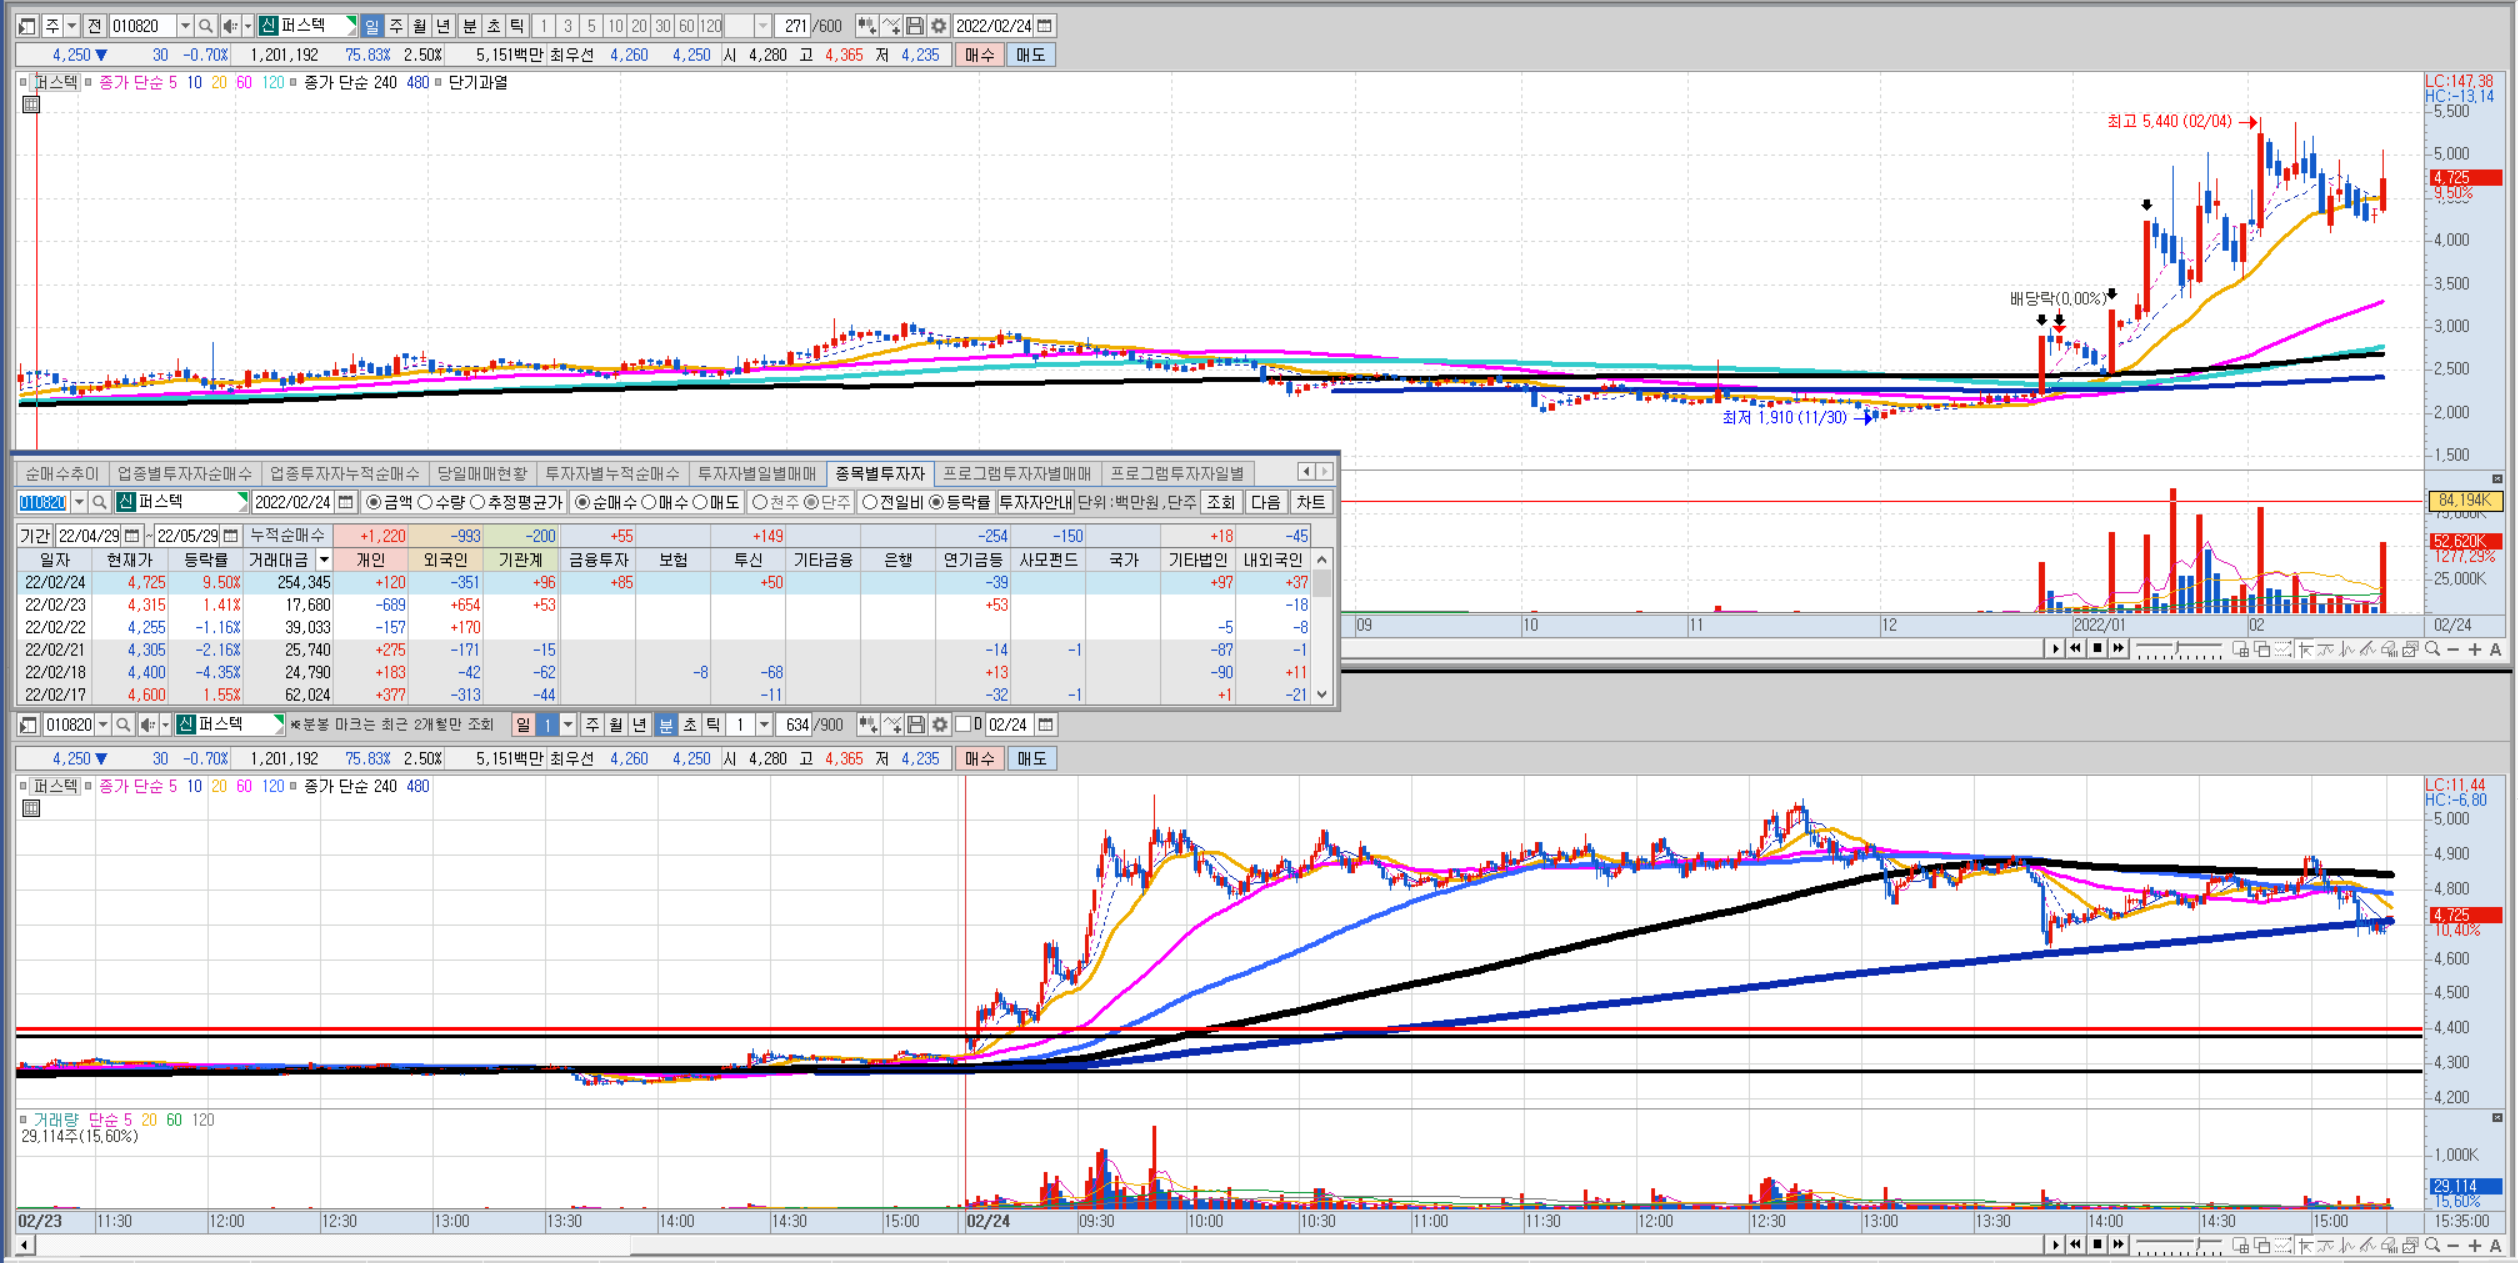Open the 거래대금 column dropdown arrow

[323, 560]
